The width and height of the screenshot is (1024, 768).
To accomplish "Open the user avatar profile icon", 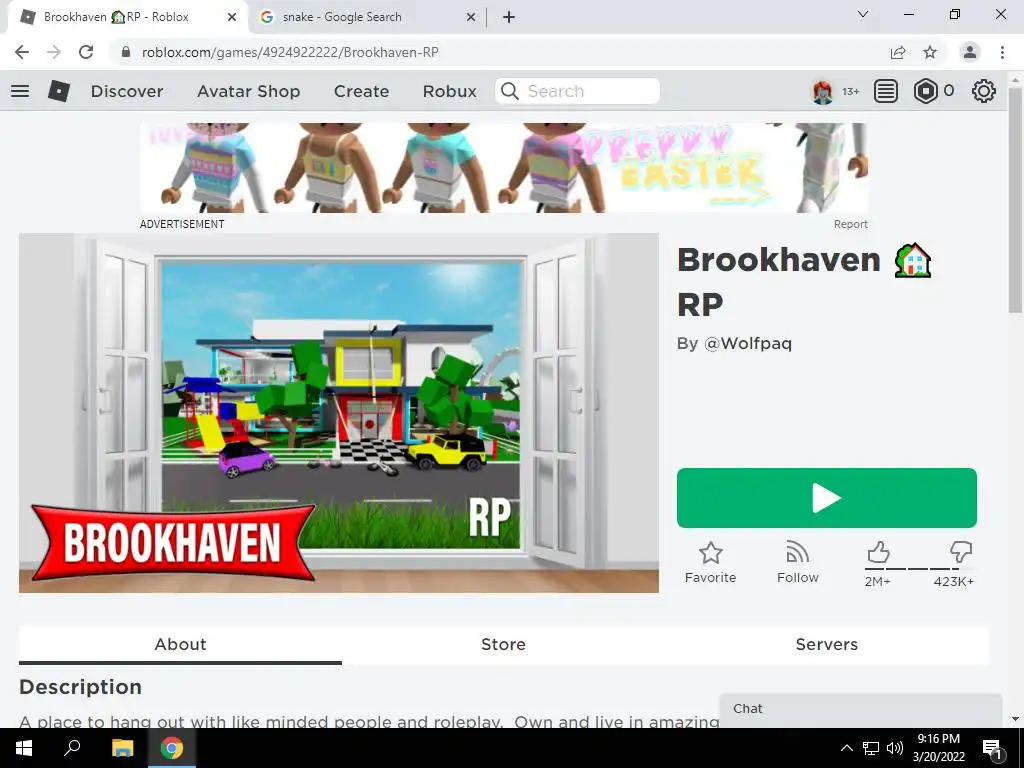I will coord(822,91).
